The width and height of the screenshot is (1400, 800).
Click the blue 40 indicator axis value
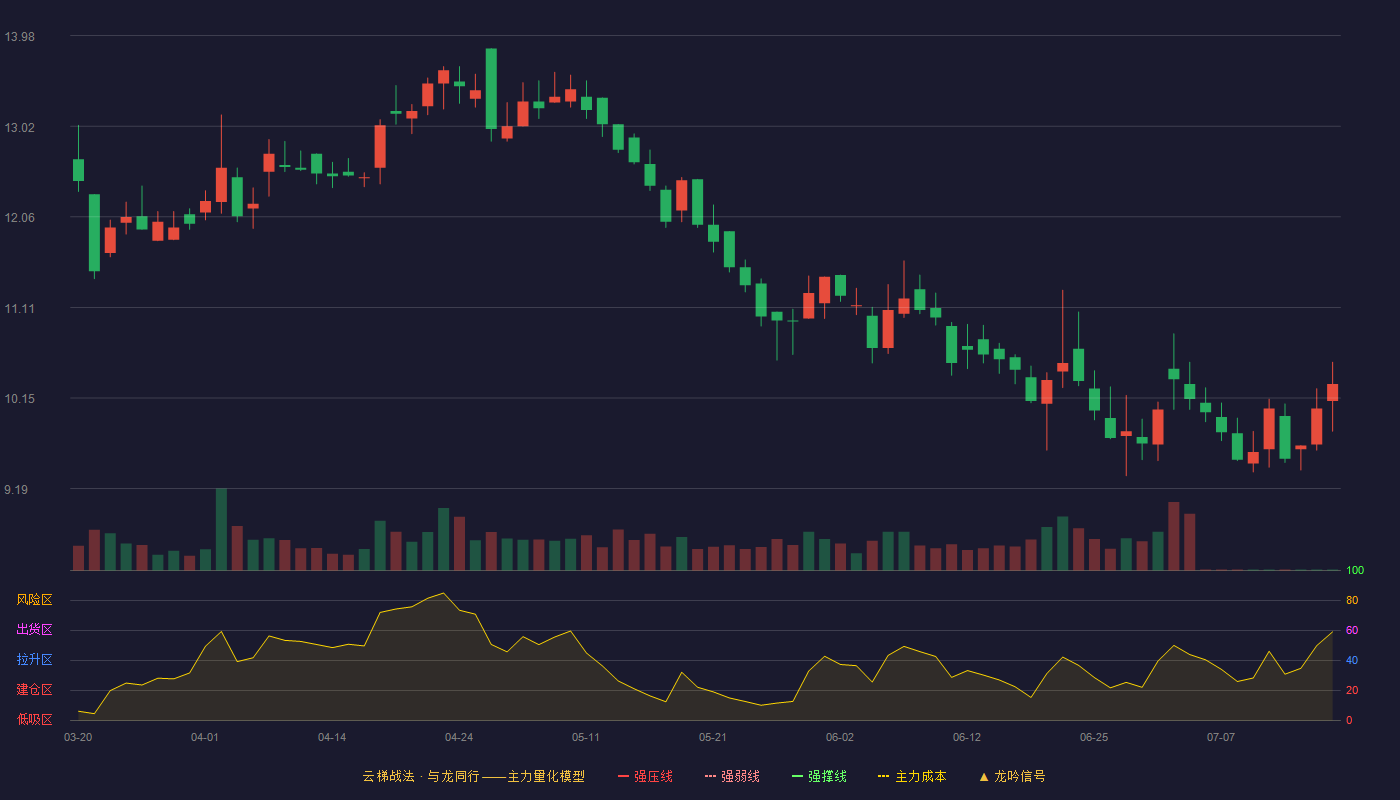coord(1352,660)
